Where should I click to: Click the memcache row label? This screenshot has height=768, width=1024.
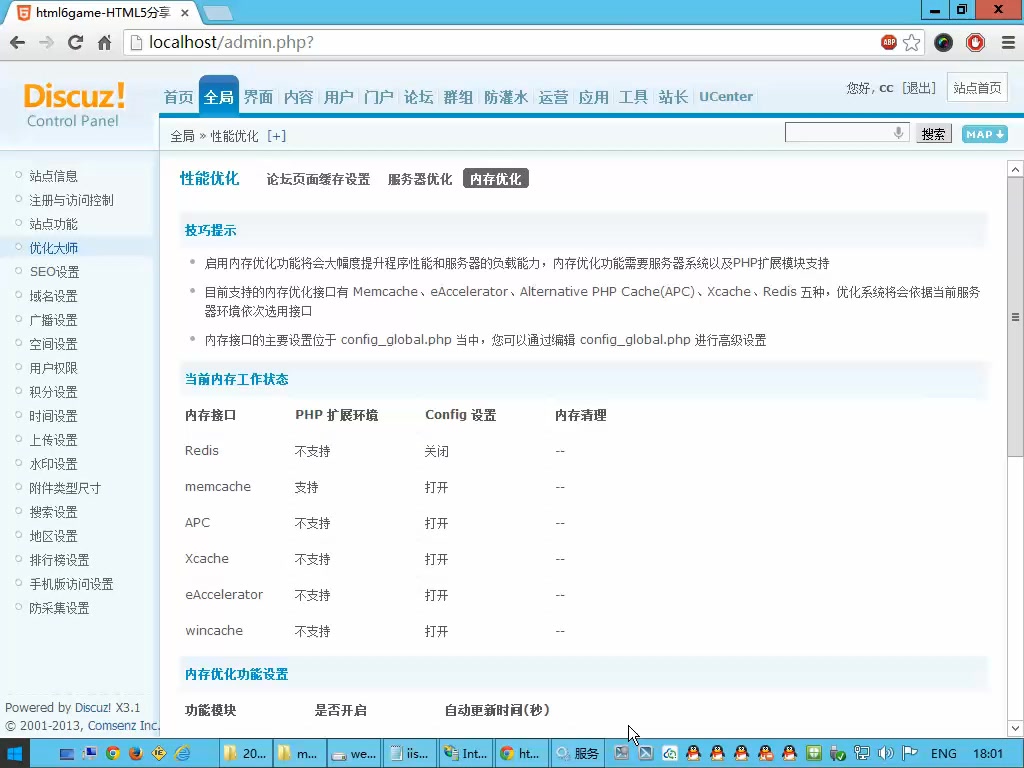tap(217, 487)
